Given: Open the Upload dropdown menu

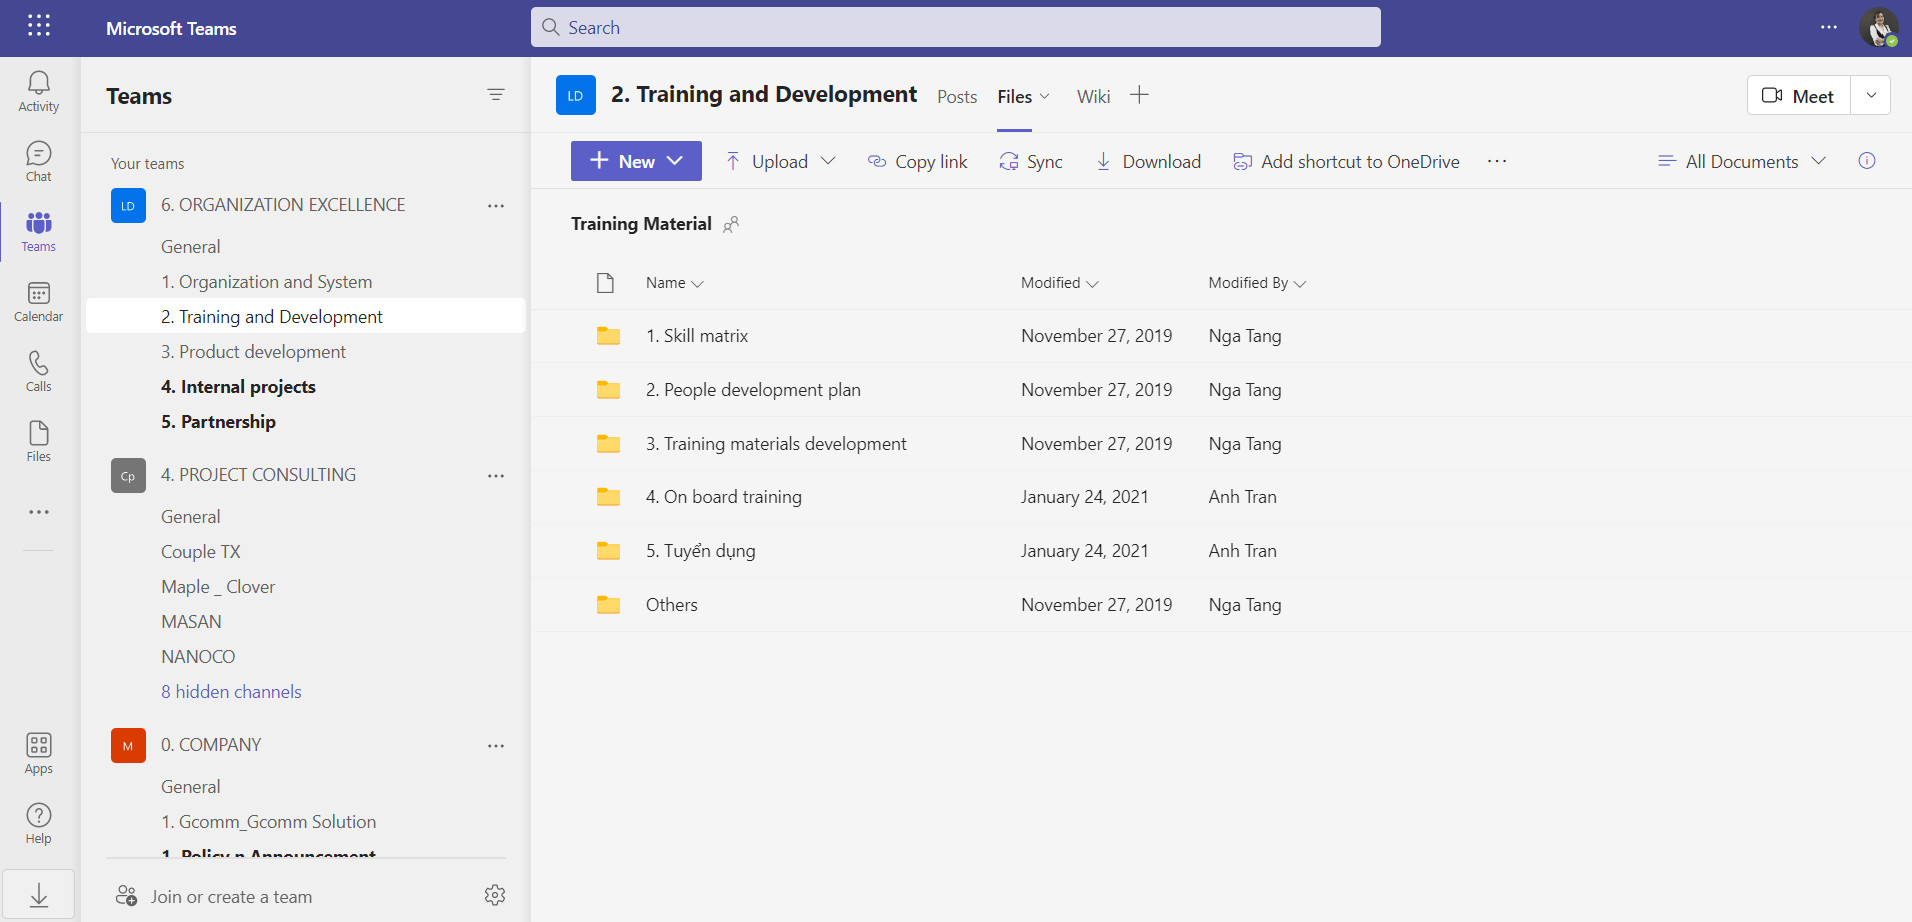Looking at the screenshot, I should click(827, 161).
